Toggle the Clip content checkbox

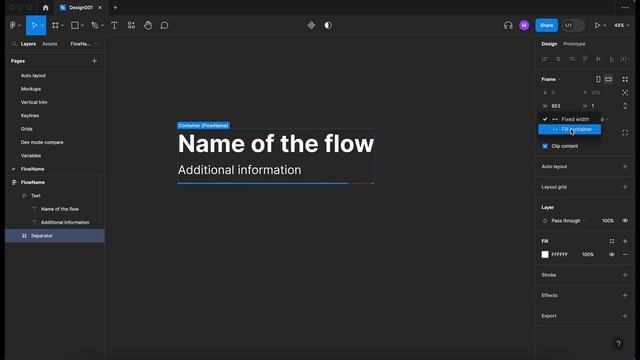coord(545,146)
